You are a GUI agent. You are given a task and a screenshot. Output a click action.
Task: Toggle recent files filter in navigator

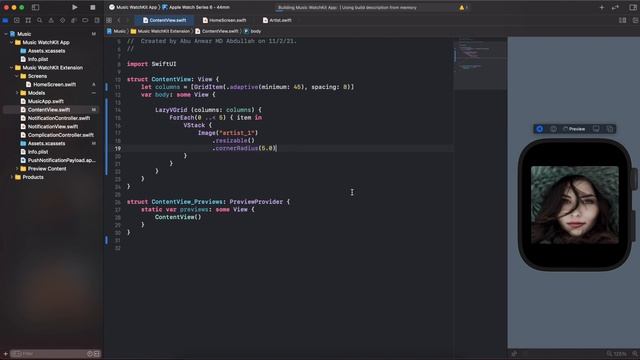click(90, 354)
